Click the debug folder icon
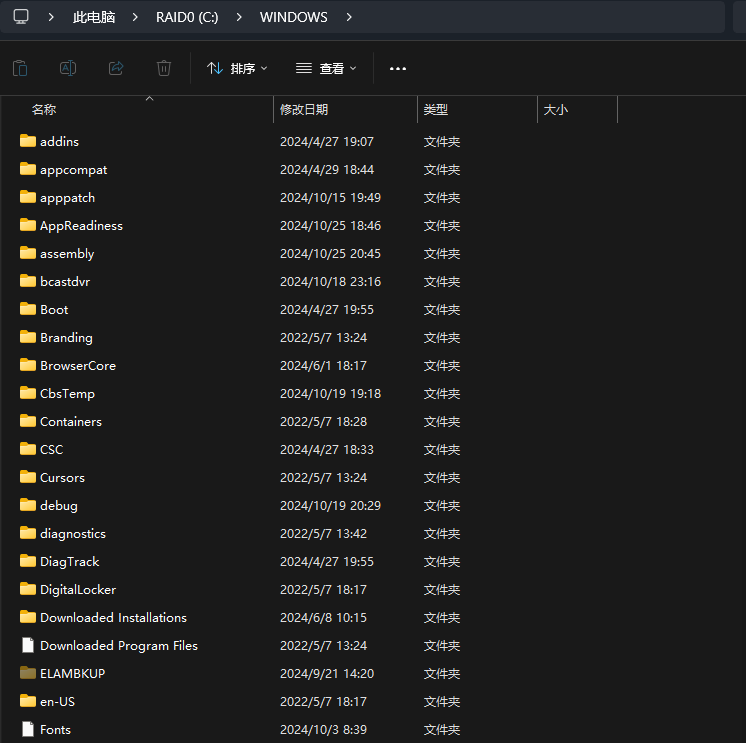746x743 pixels. coord(28,505)
